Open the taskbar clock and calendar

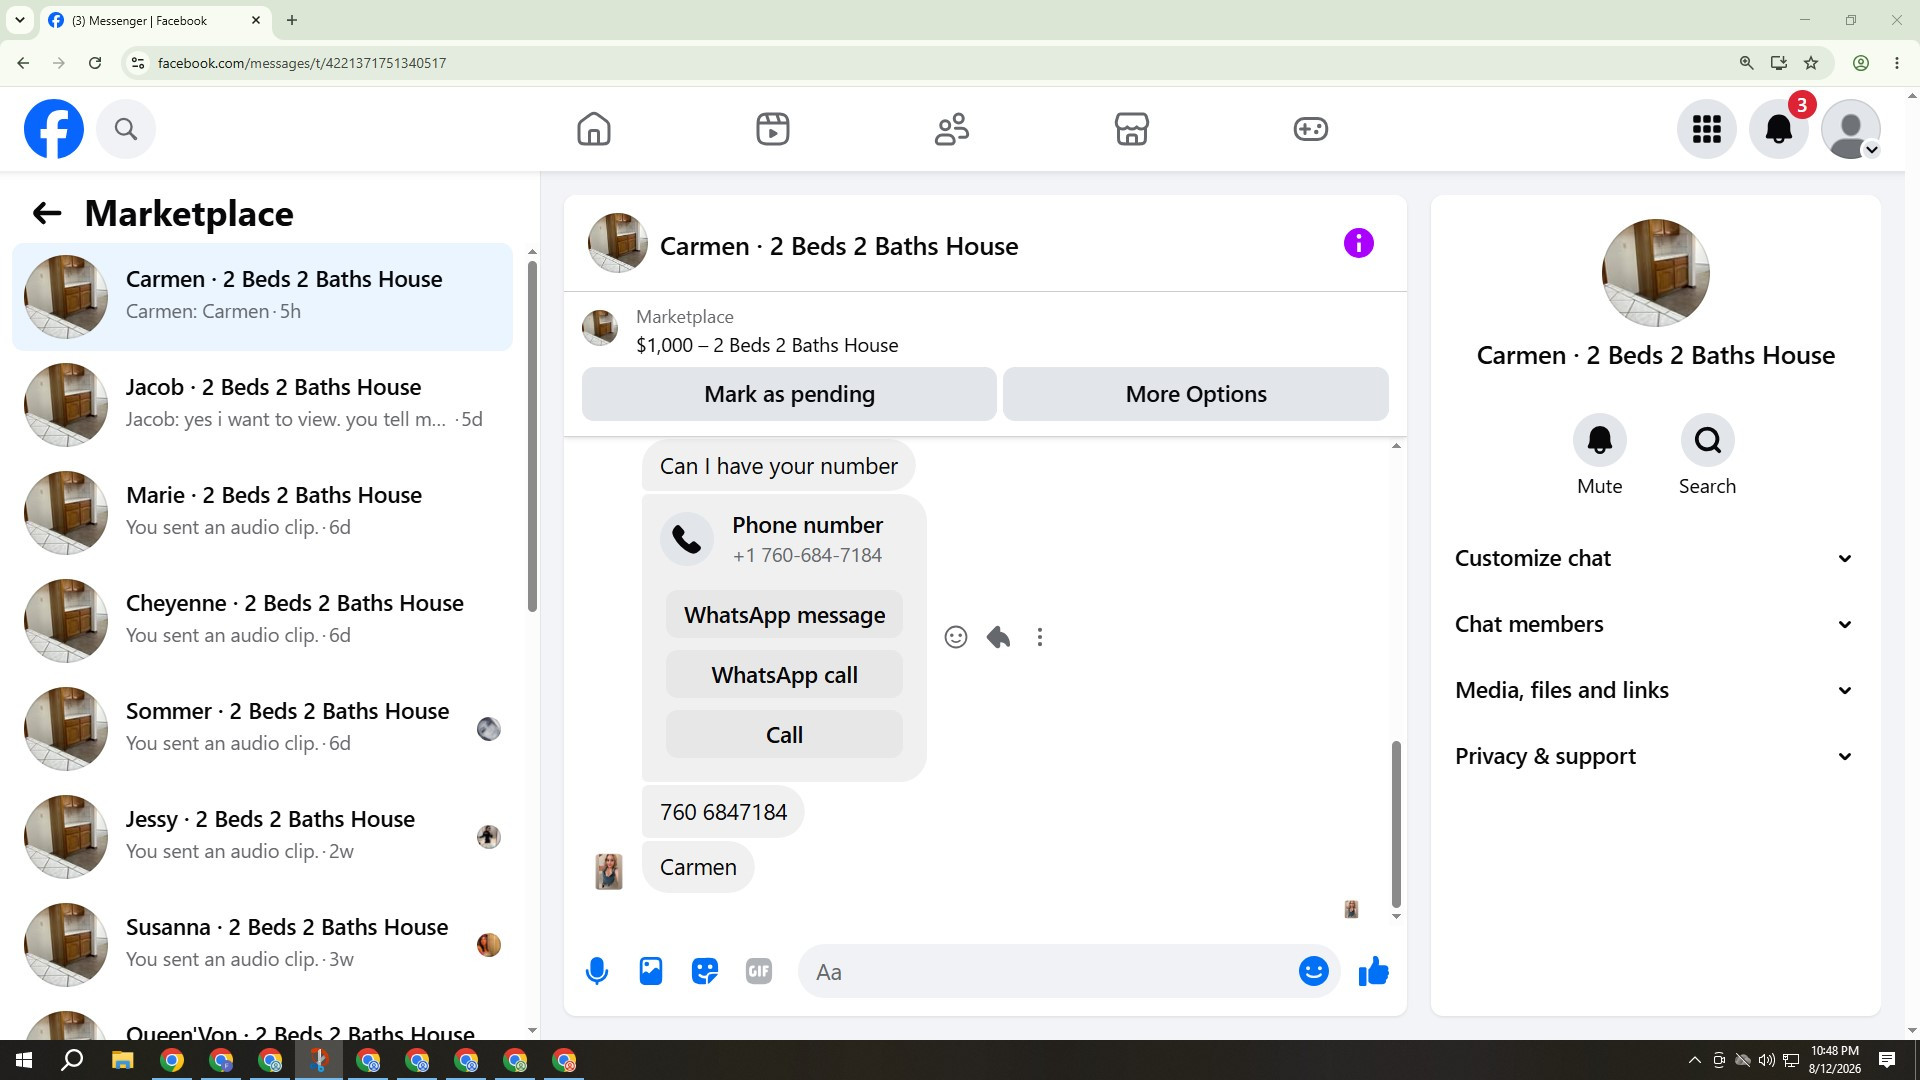(1835, 1060)
